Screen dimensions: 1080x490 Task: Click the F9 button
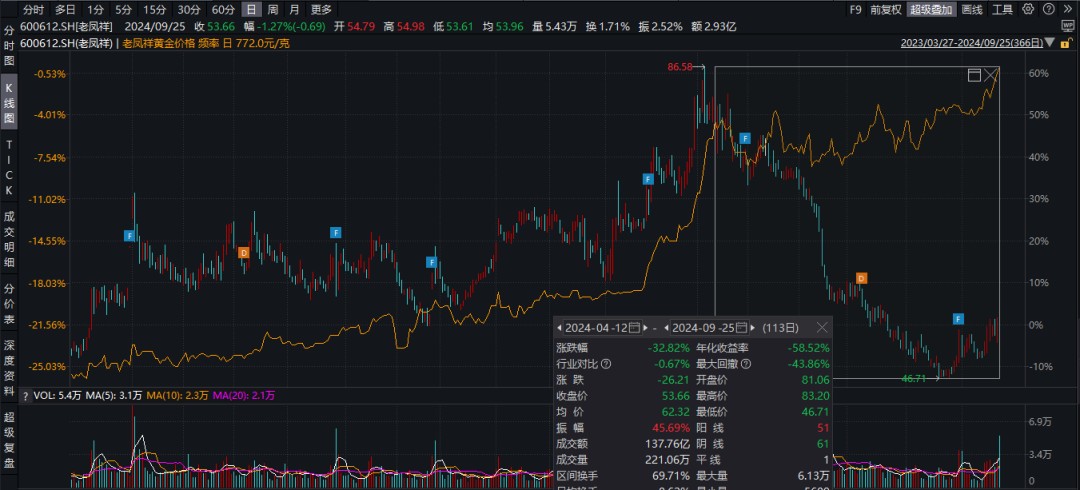point(855,9)
